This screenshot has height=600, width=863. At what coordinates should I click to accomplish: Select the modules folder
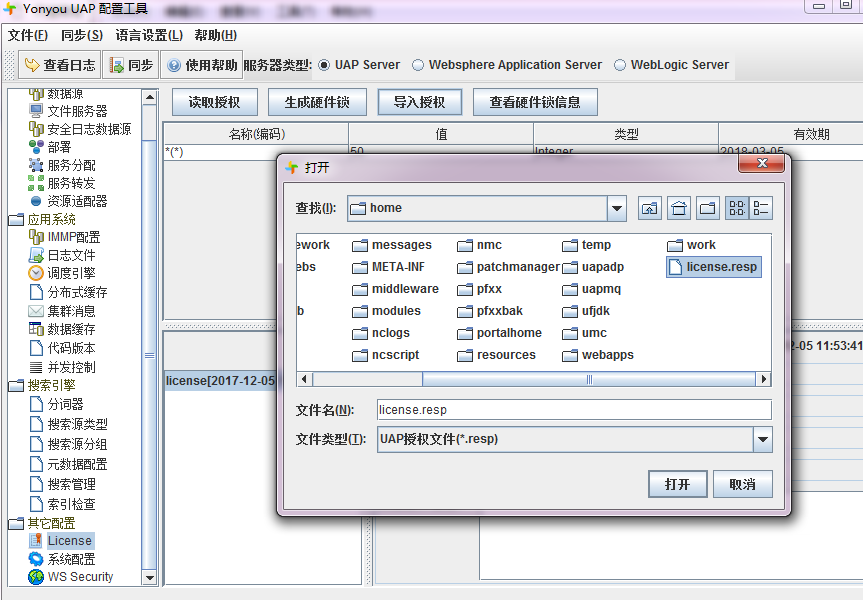386,311
